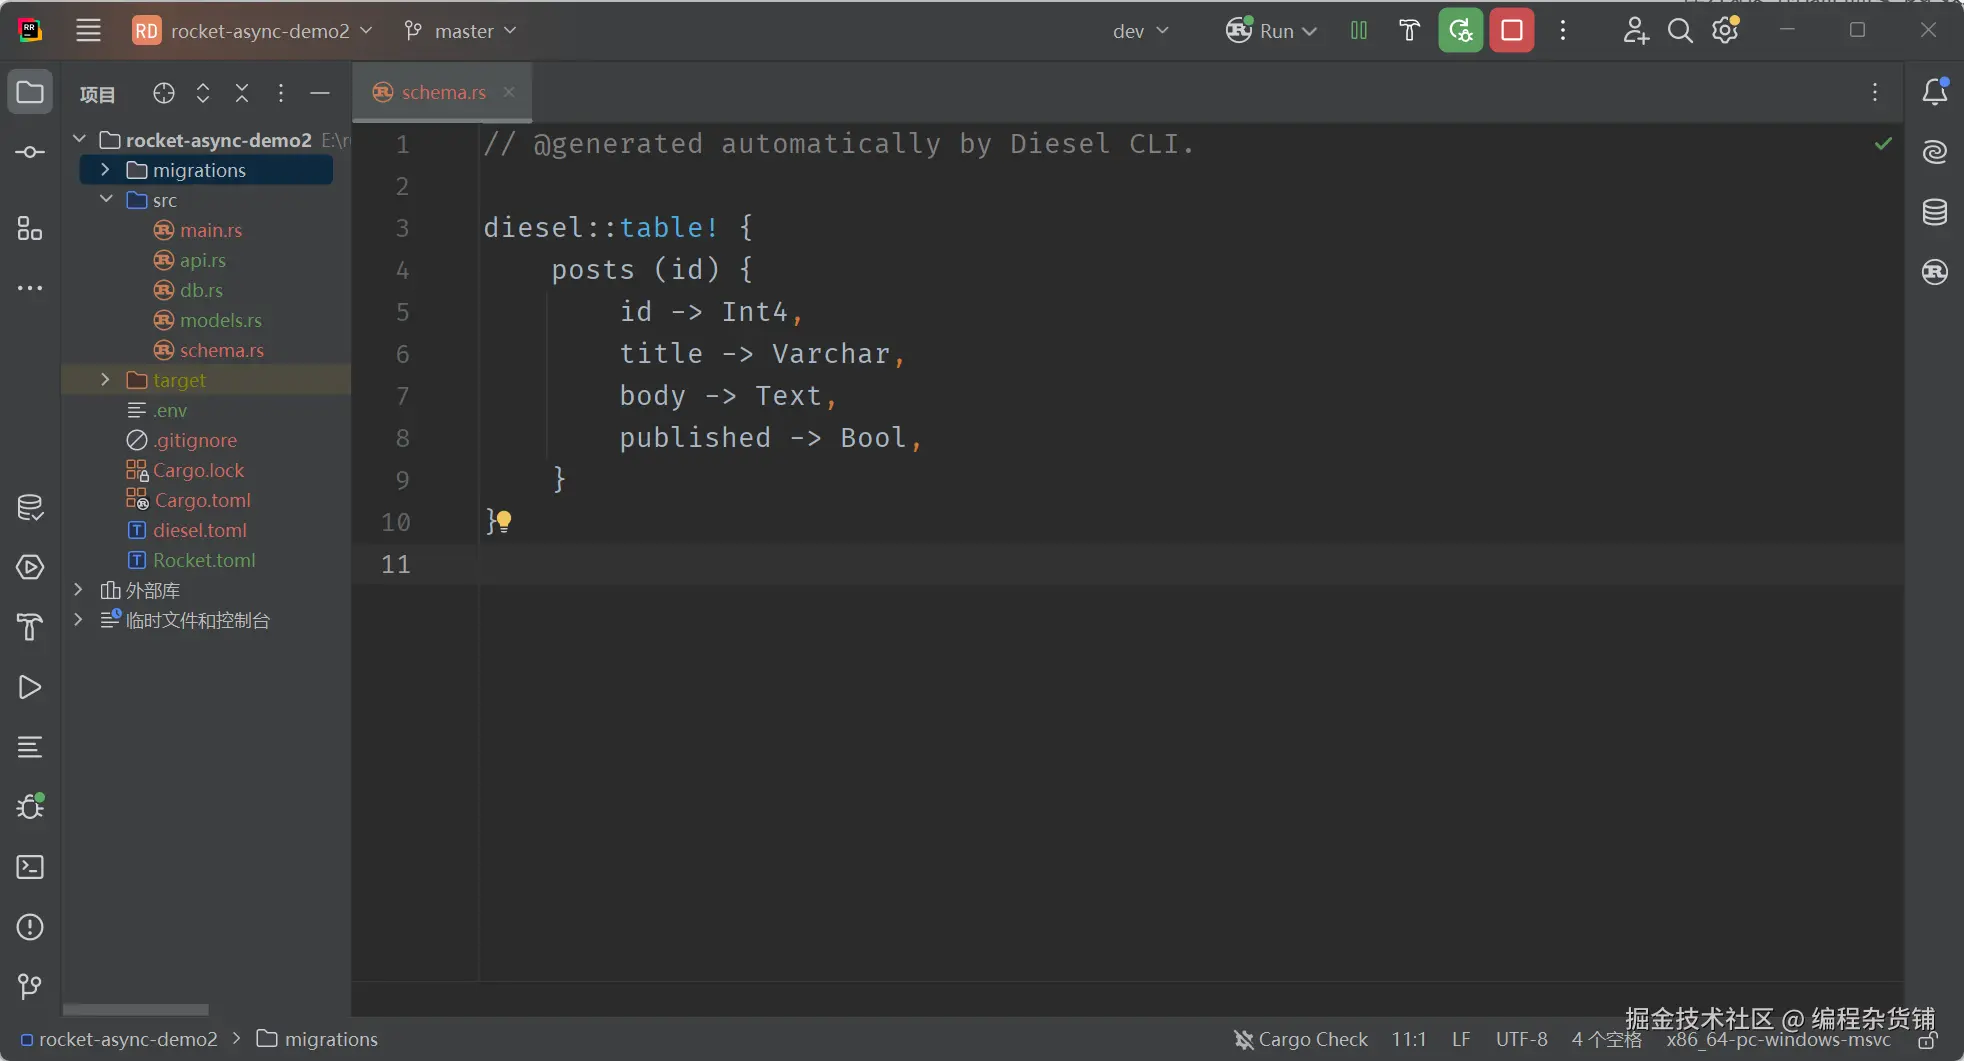Click the Build project hammer in toolbar

coord(1409,30)
